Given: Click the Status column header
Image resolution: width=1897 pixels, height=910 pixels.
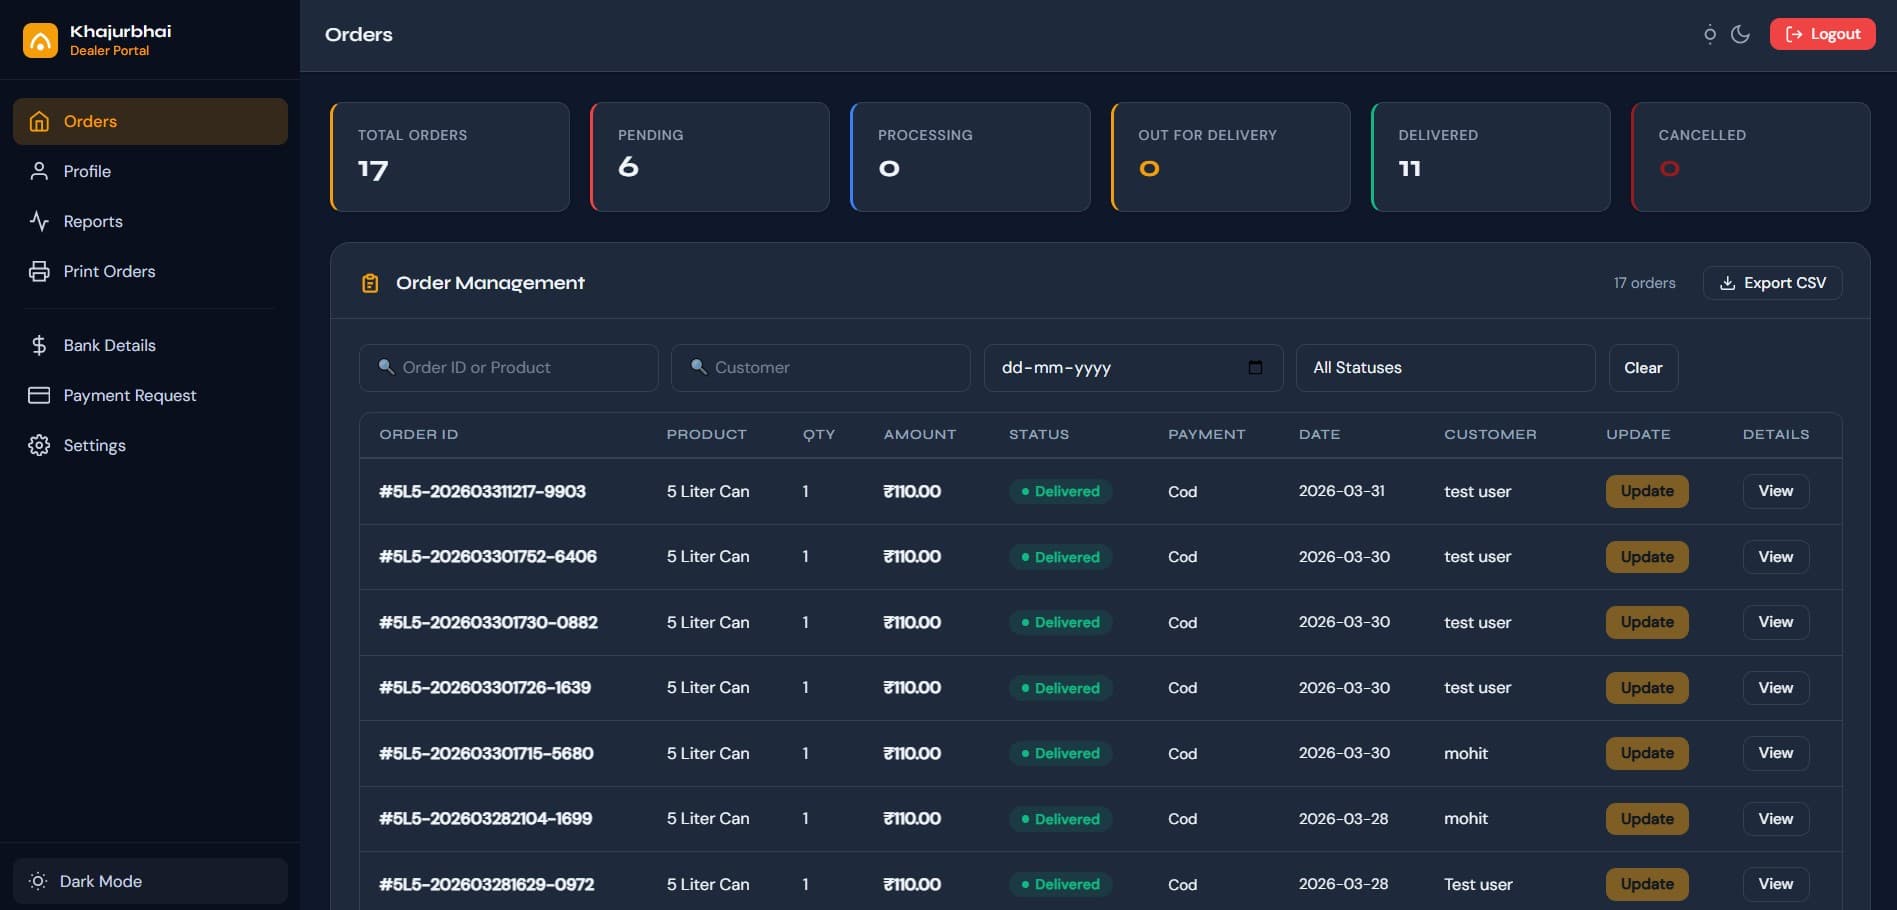Looking at the screenshot, I should pyautogui.click(x=1039, y=434).
